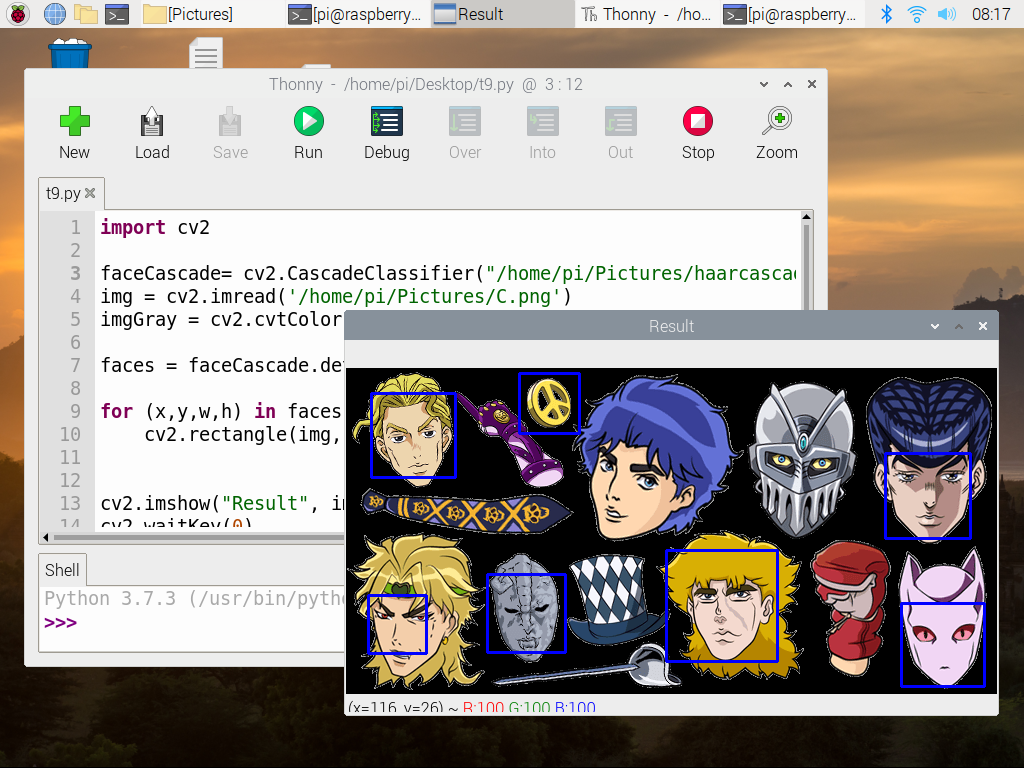Screen dimensions: 1024x768
Task: Click the New file icon in Thonny
Action: pos(74,121)
